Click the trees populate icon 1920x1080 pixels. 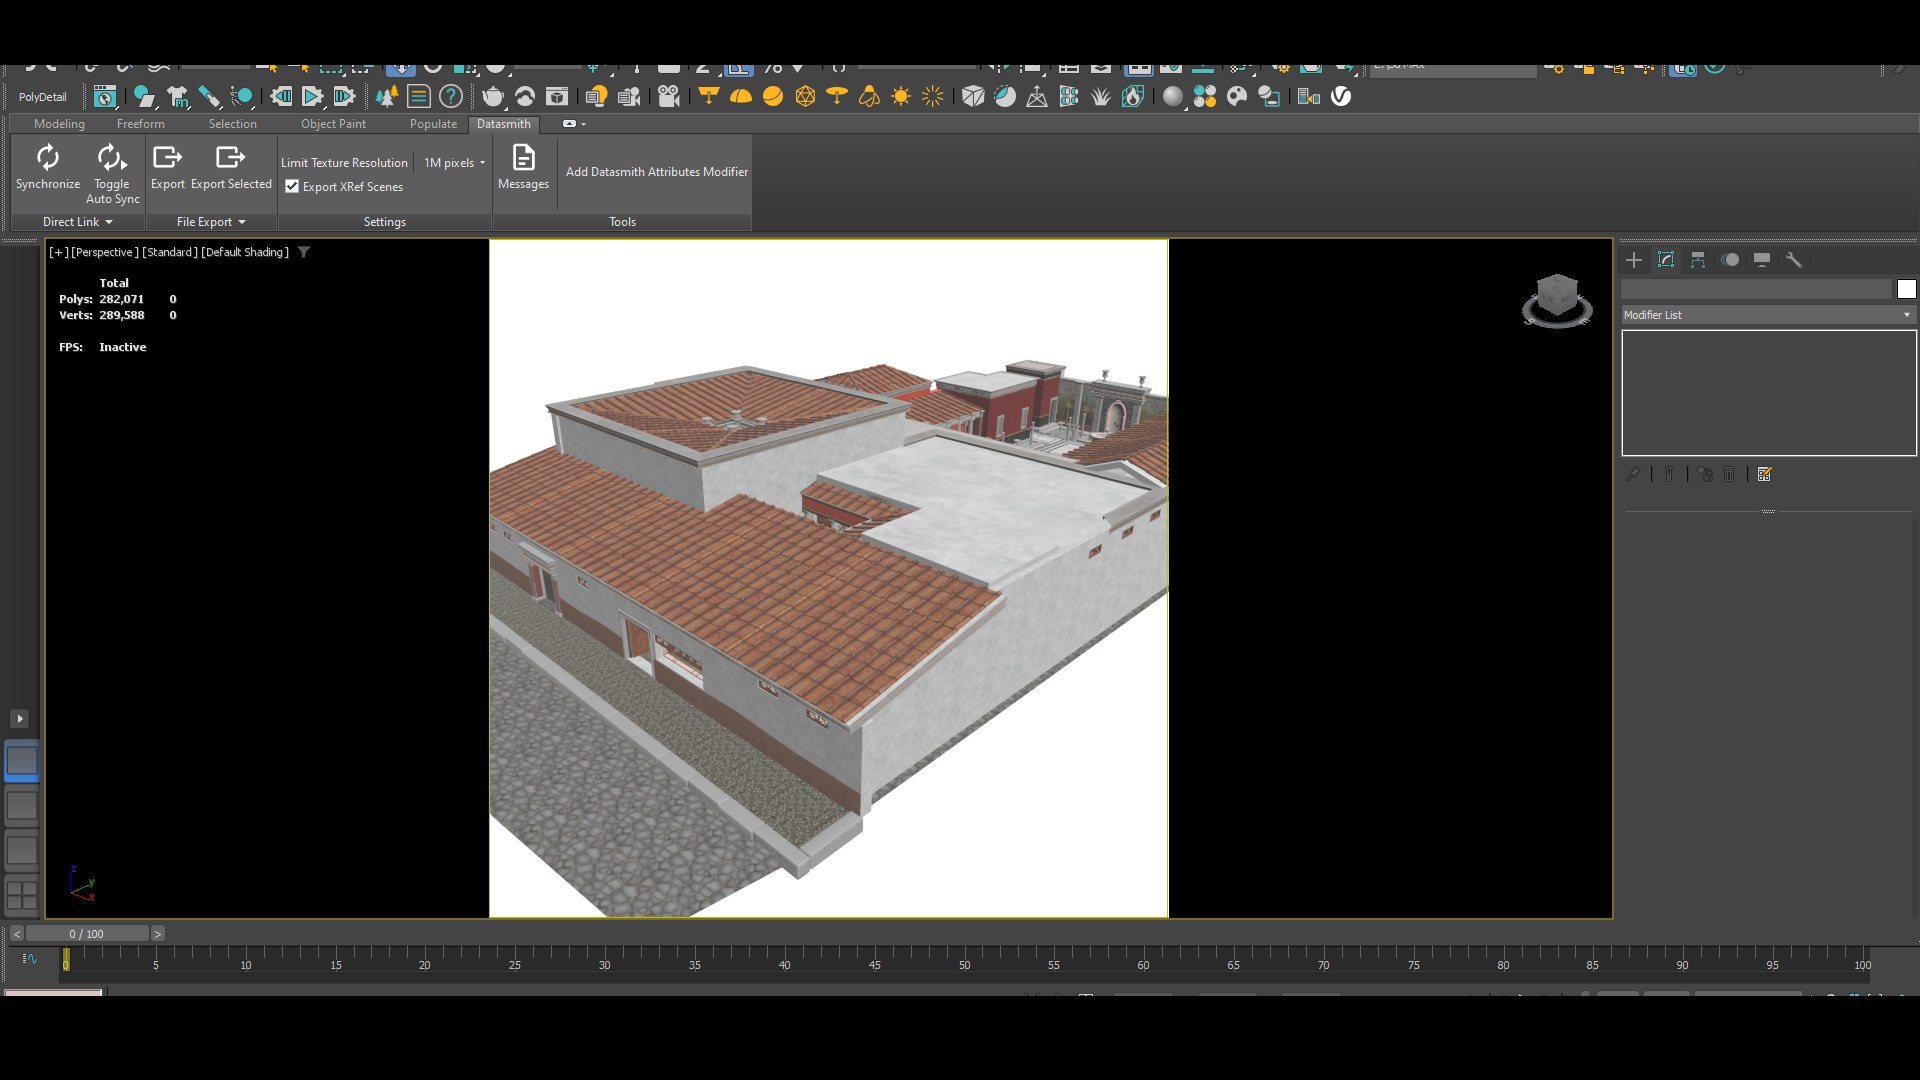tap(386, 96)
